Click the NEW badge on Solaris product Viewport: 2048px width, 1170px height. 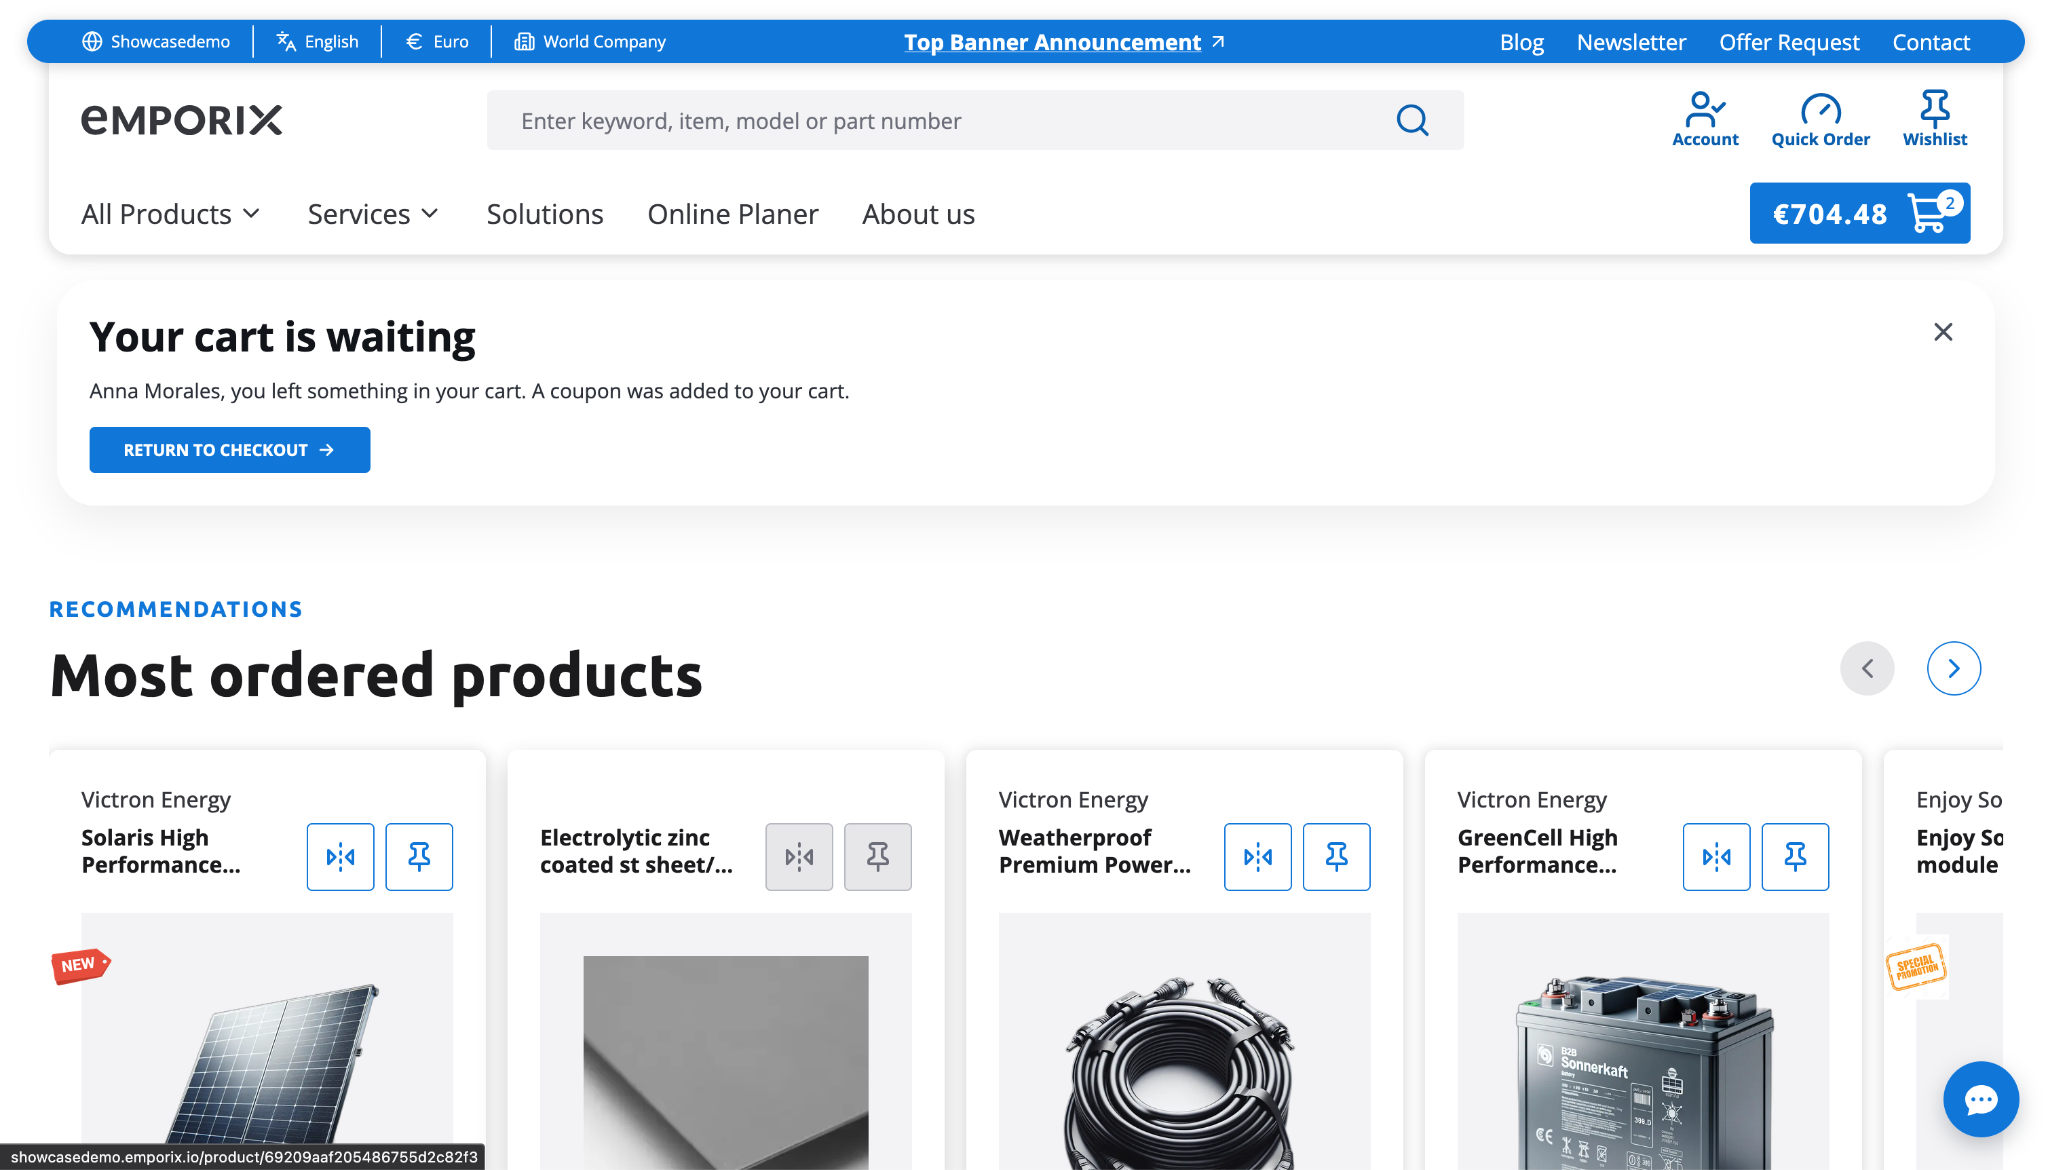click(80, 965)
